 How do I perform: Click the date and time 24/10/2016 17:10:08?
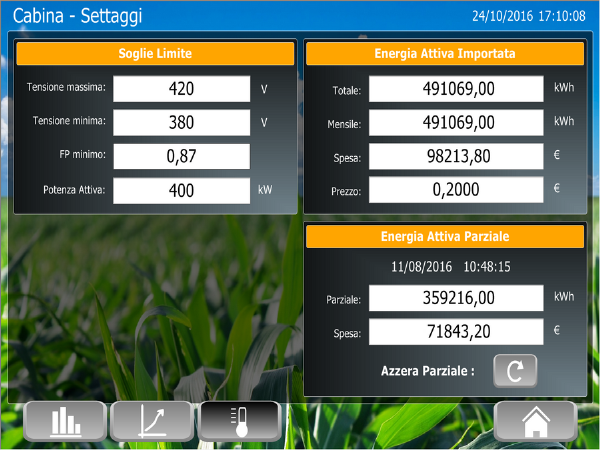click(528, 16)
